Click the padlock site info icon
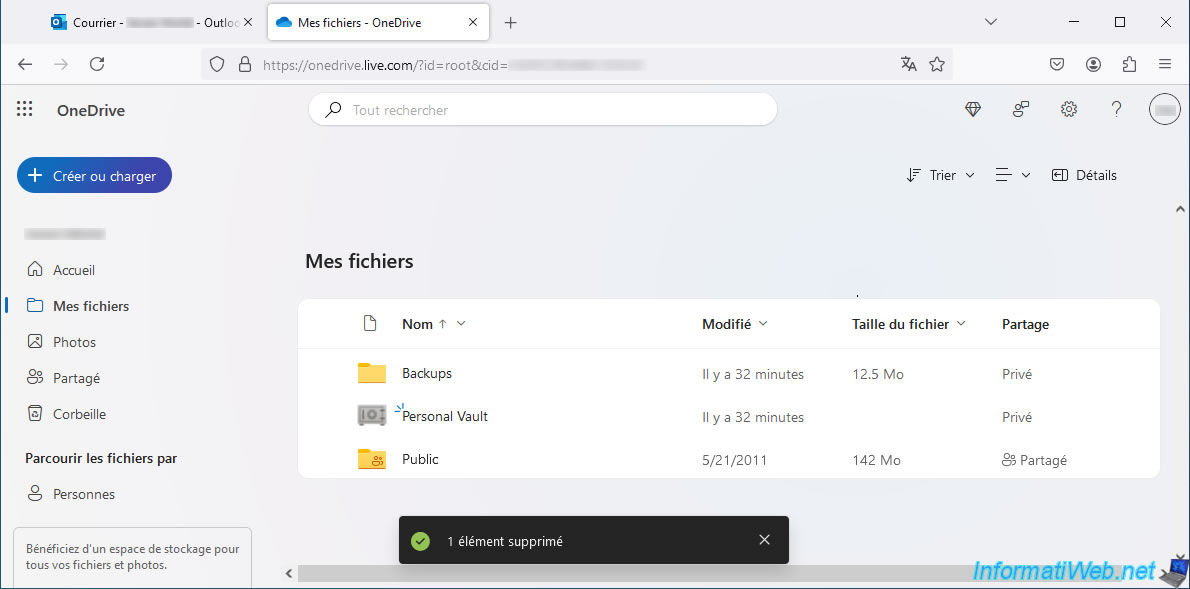The height and width of the screenshot is (589, 1190). click(x=244, y=65)
